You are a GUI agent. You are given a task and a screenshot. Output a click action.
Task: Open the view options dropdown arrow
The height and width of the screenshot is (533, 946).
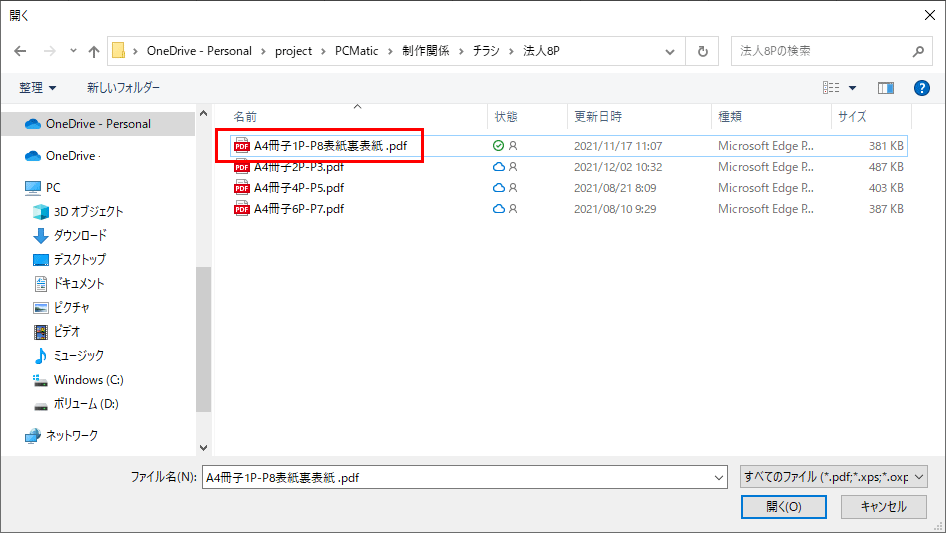click(x=853, y=88)
